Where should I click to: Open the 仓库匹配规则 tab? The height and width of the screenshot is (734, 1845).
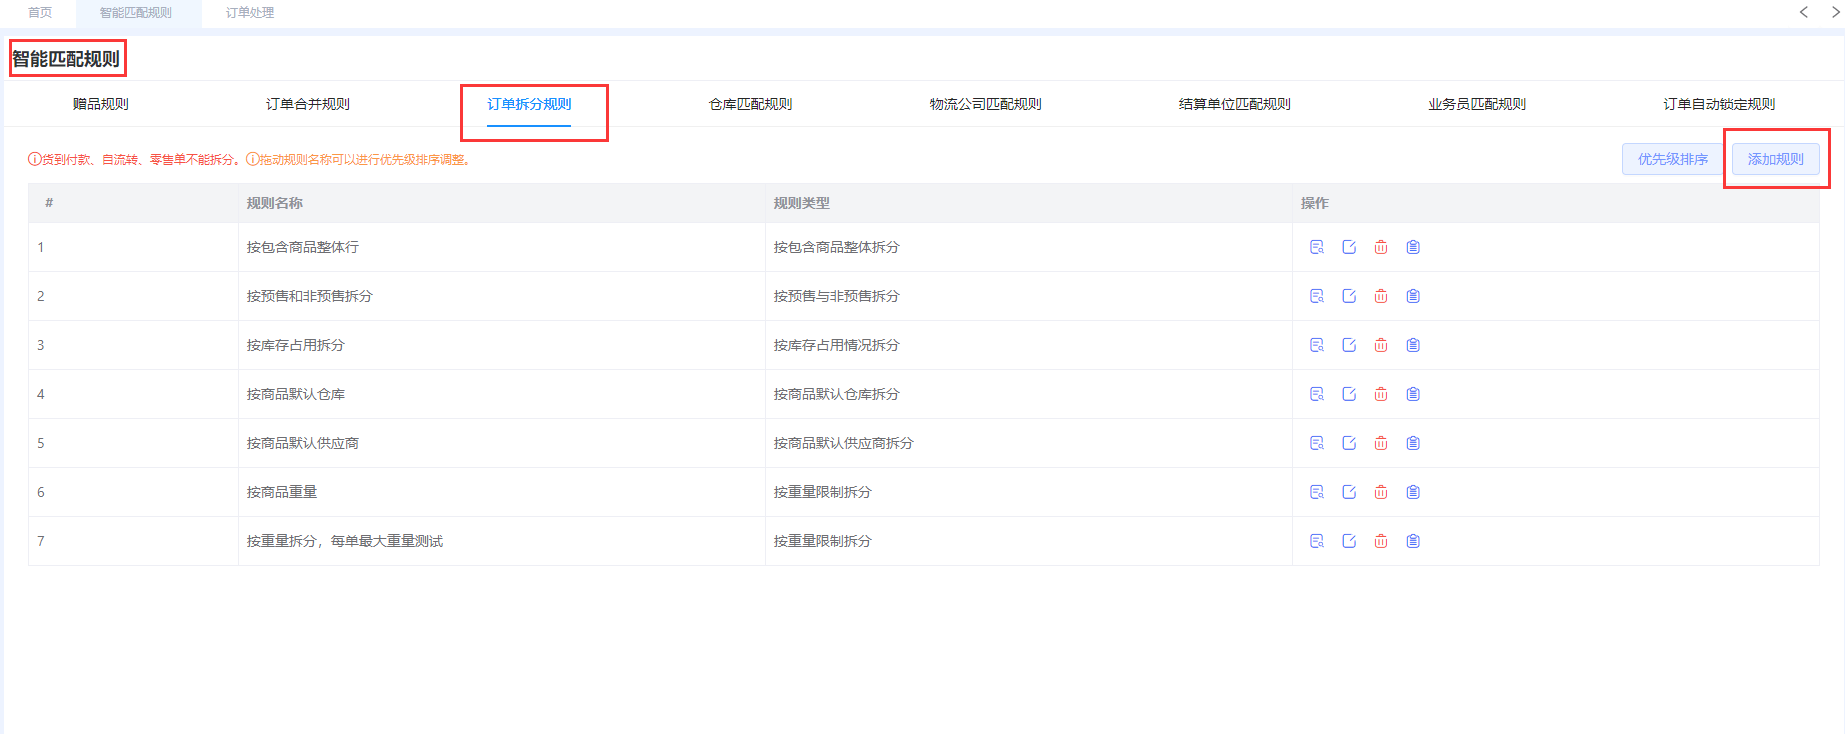[x=750, y=104]
